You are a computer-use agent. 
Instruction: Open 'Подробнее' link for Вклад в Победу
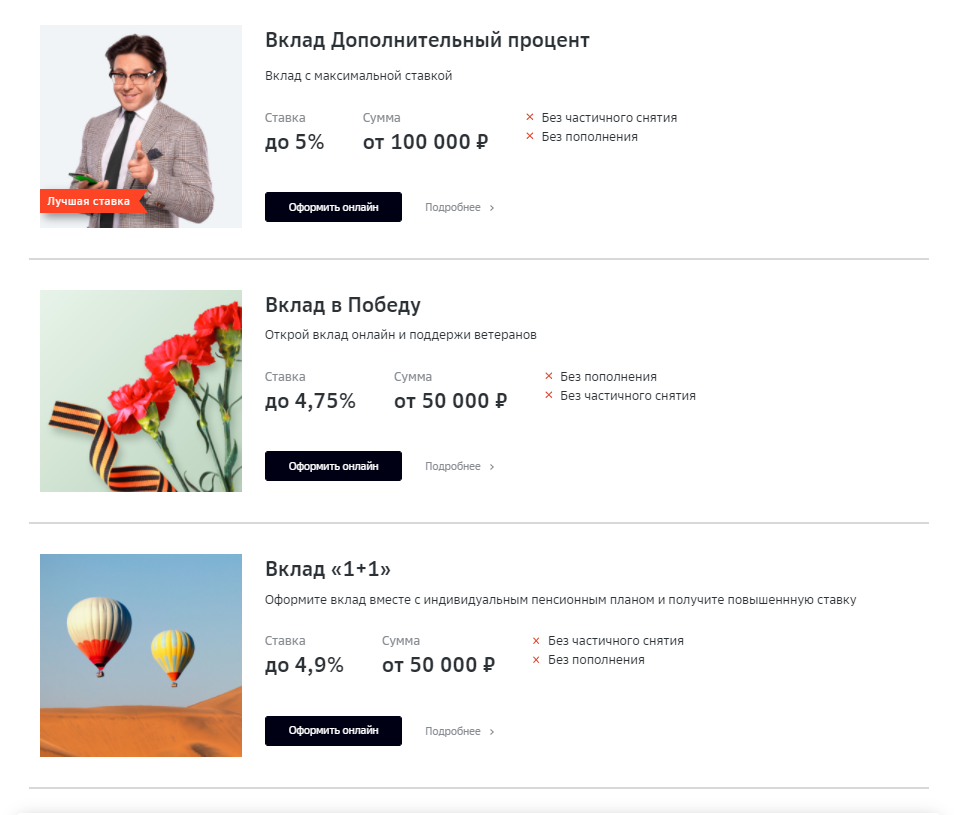(453, 467)
